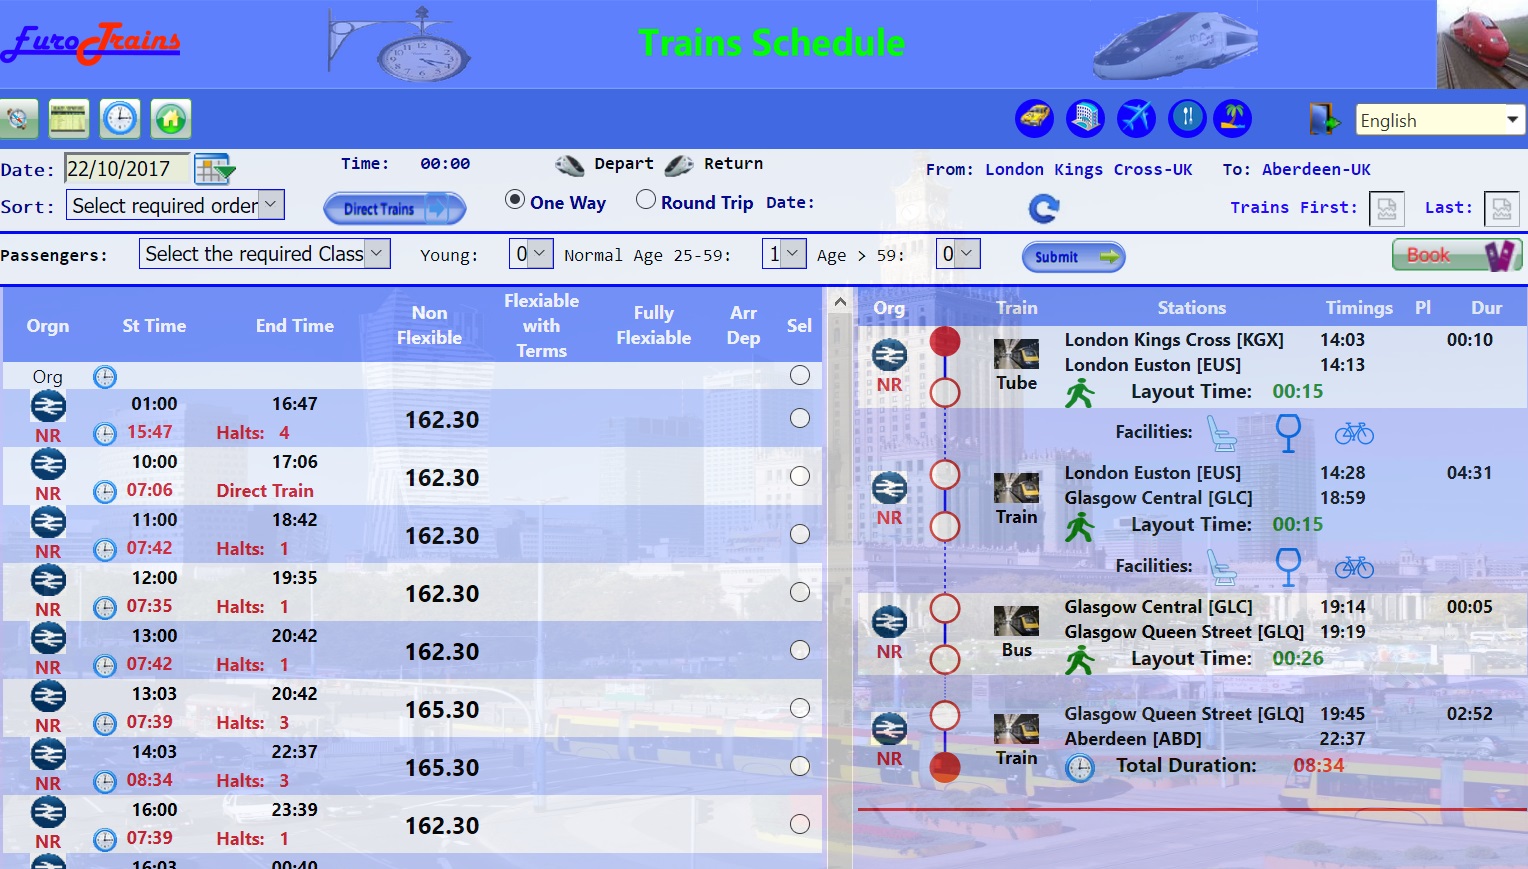1528x869 pixels.
Task: Click the exit door icon
Action: pos(1325,119)
